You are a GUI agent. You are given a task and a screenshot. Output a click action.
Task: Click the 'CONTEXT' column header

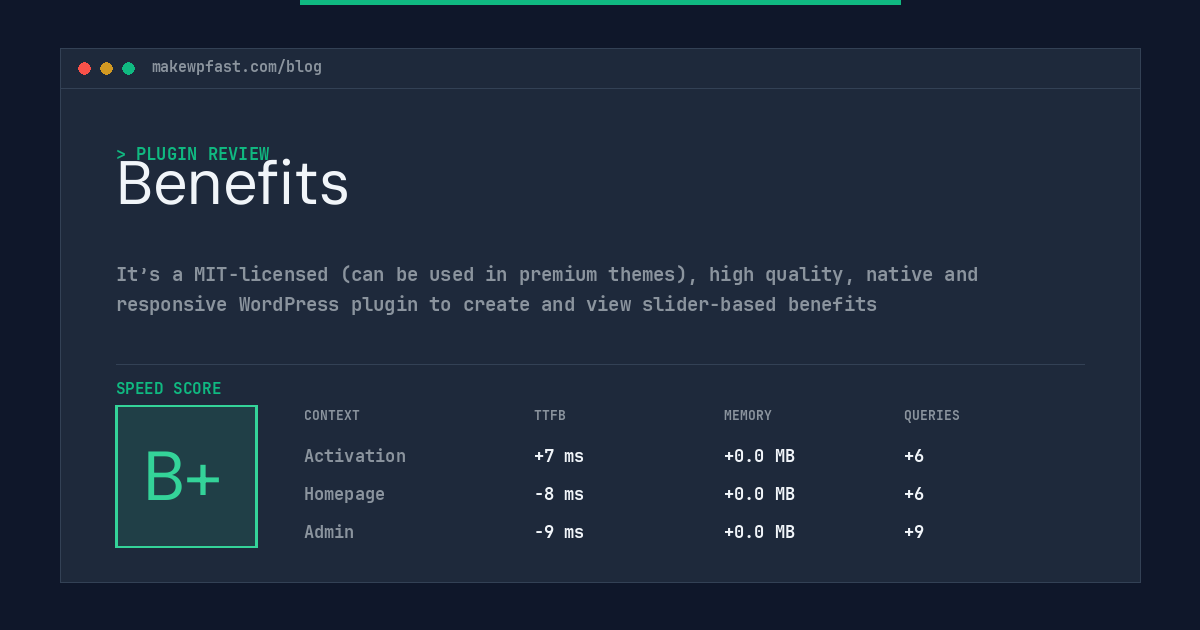(332, 415)
